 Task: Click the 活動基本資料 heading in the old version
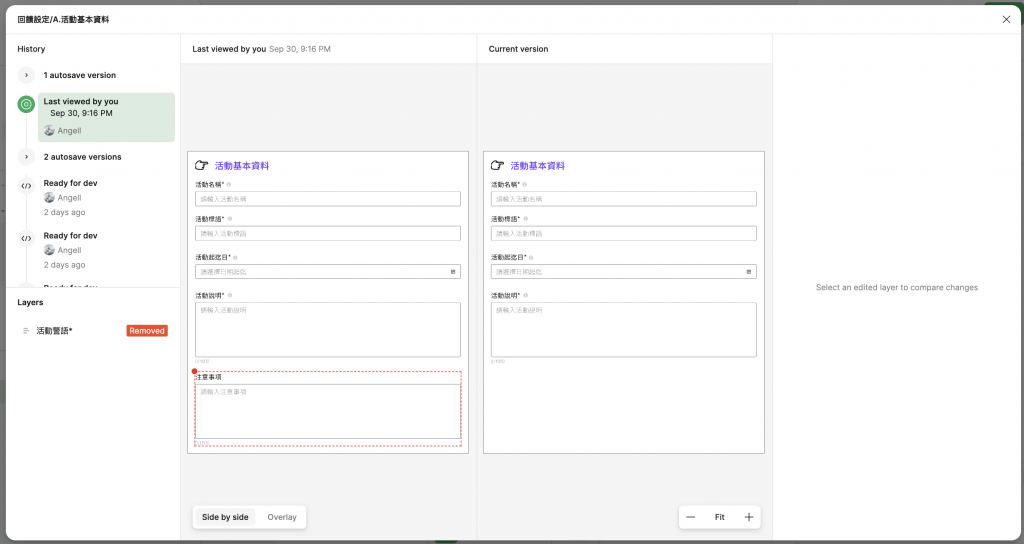(x=242, y=166)
